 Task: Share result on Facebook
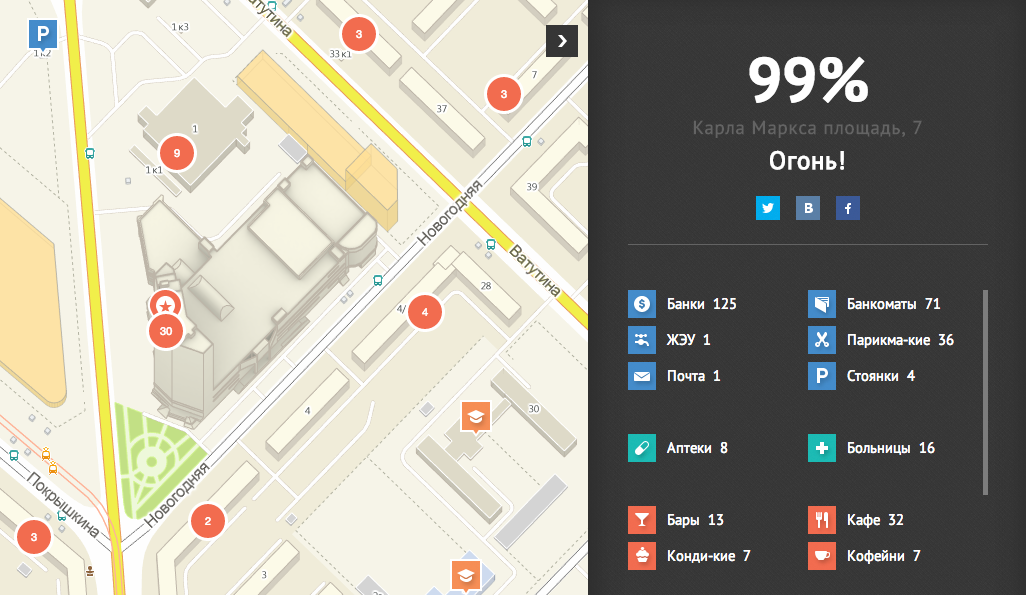click(x=847, y=208)
